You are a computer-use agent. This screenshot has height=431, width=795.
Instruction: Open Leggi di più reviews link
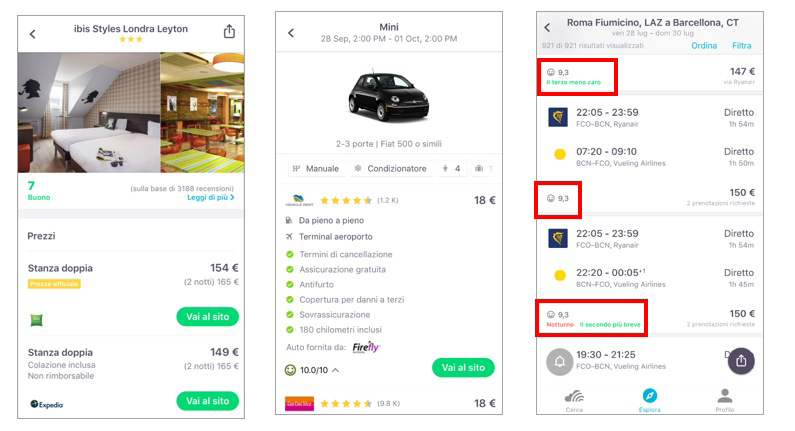coord(210,197)
